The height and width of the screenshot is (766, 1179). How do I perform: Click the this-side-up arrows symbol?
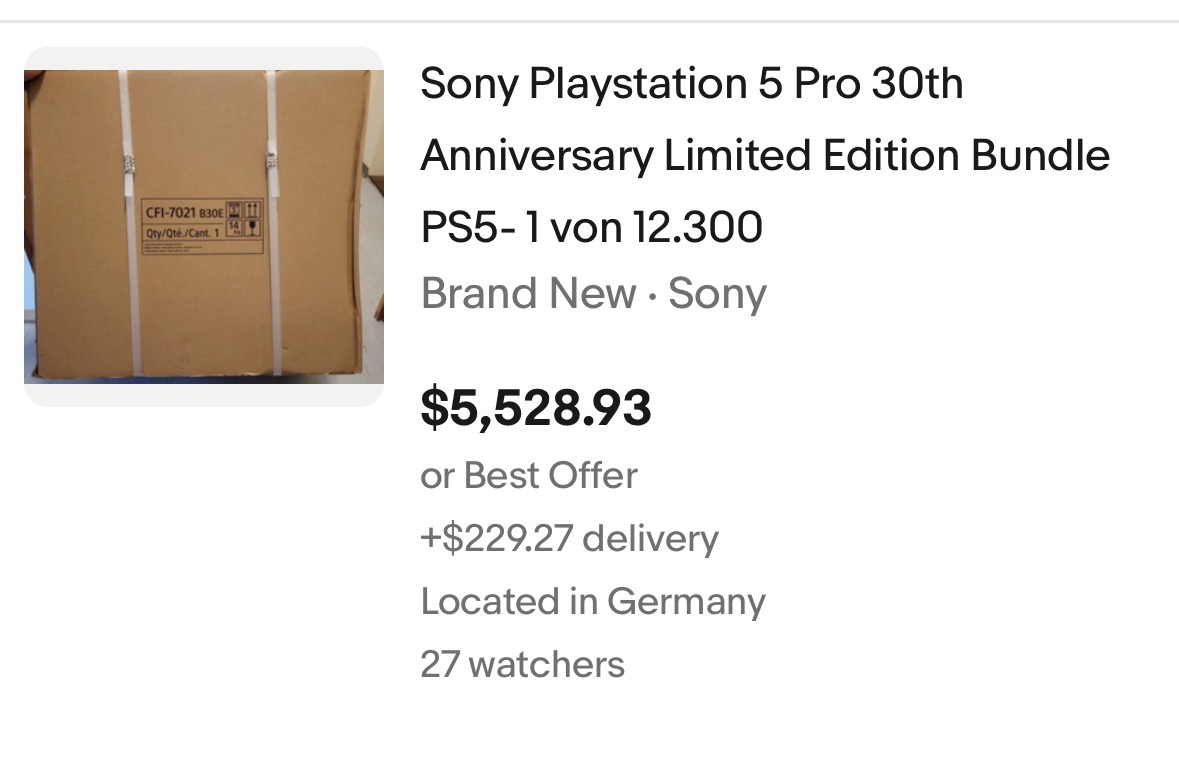(253, 209)
